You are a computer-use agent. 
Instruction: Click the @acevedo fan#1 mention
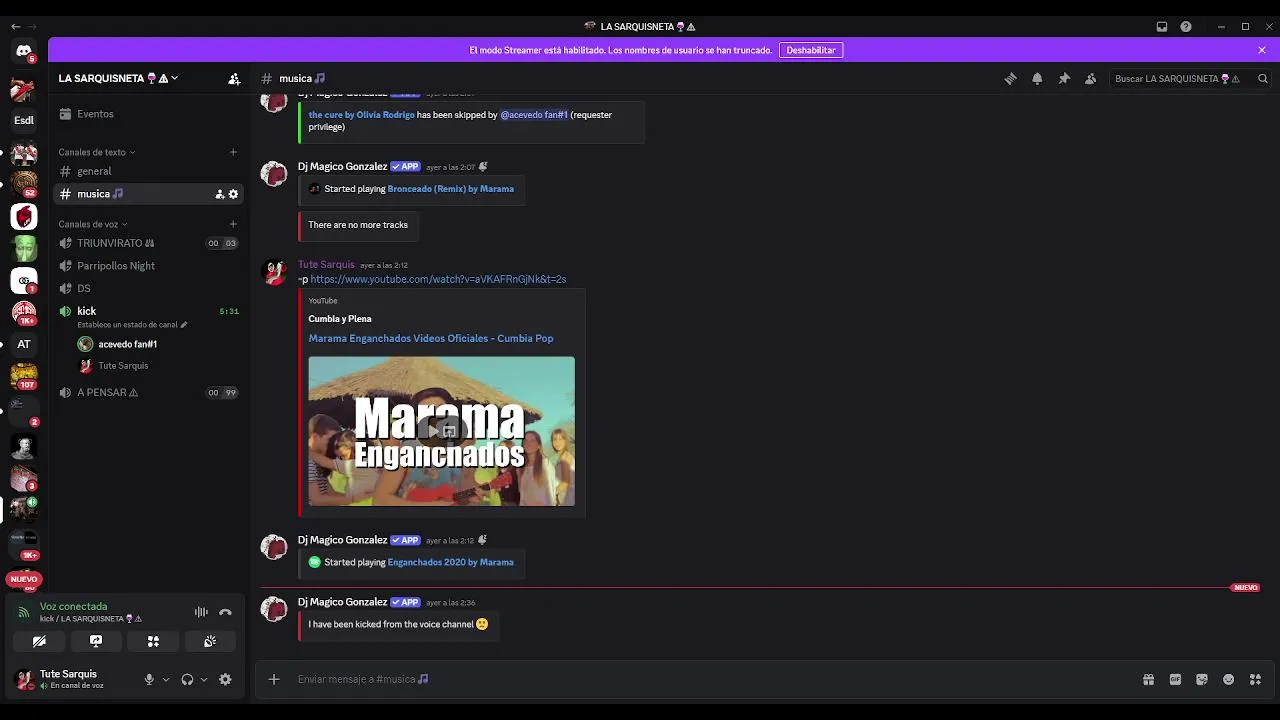(x=534, y=115)
